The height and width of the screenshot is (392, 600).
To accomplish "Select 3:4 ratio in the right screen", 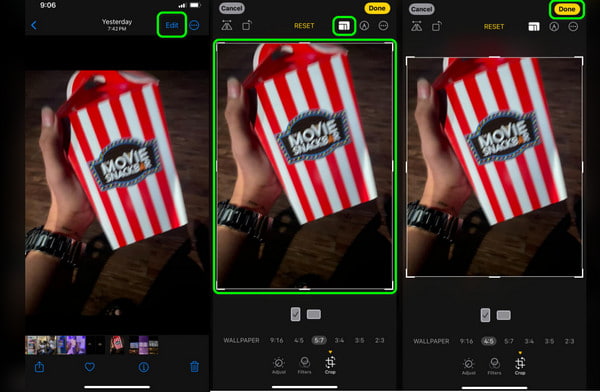I will pos(529,341).
